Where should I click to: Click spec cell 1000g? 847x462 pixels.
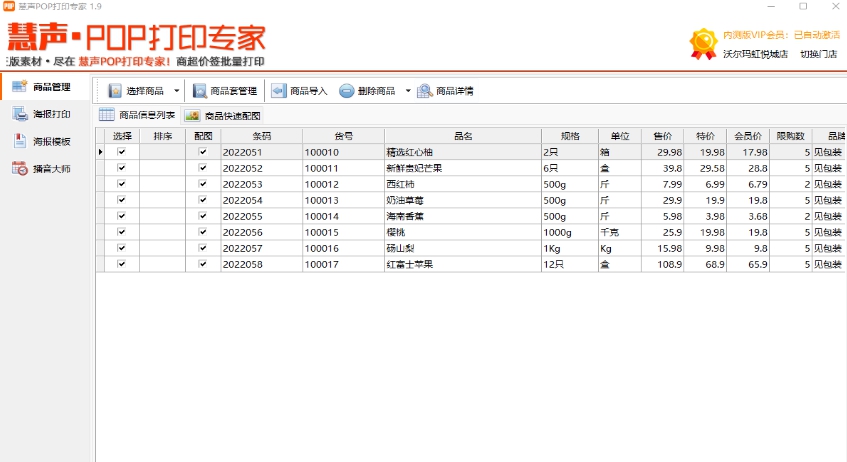pyautogui.click(x=570, y=232)
